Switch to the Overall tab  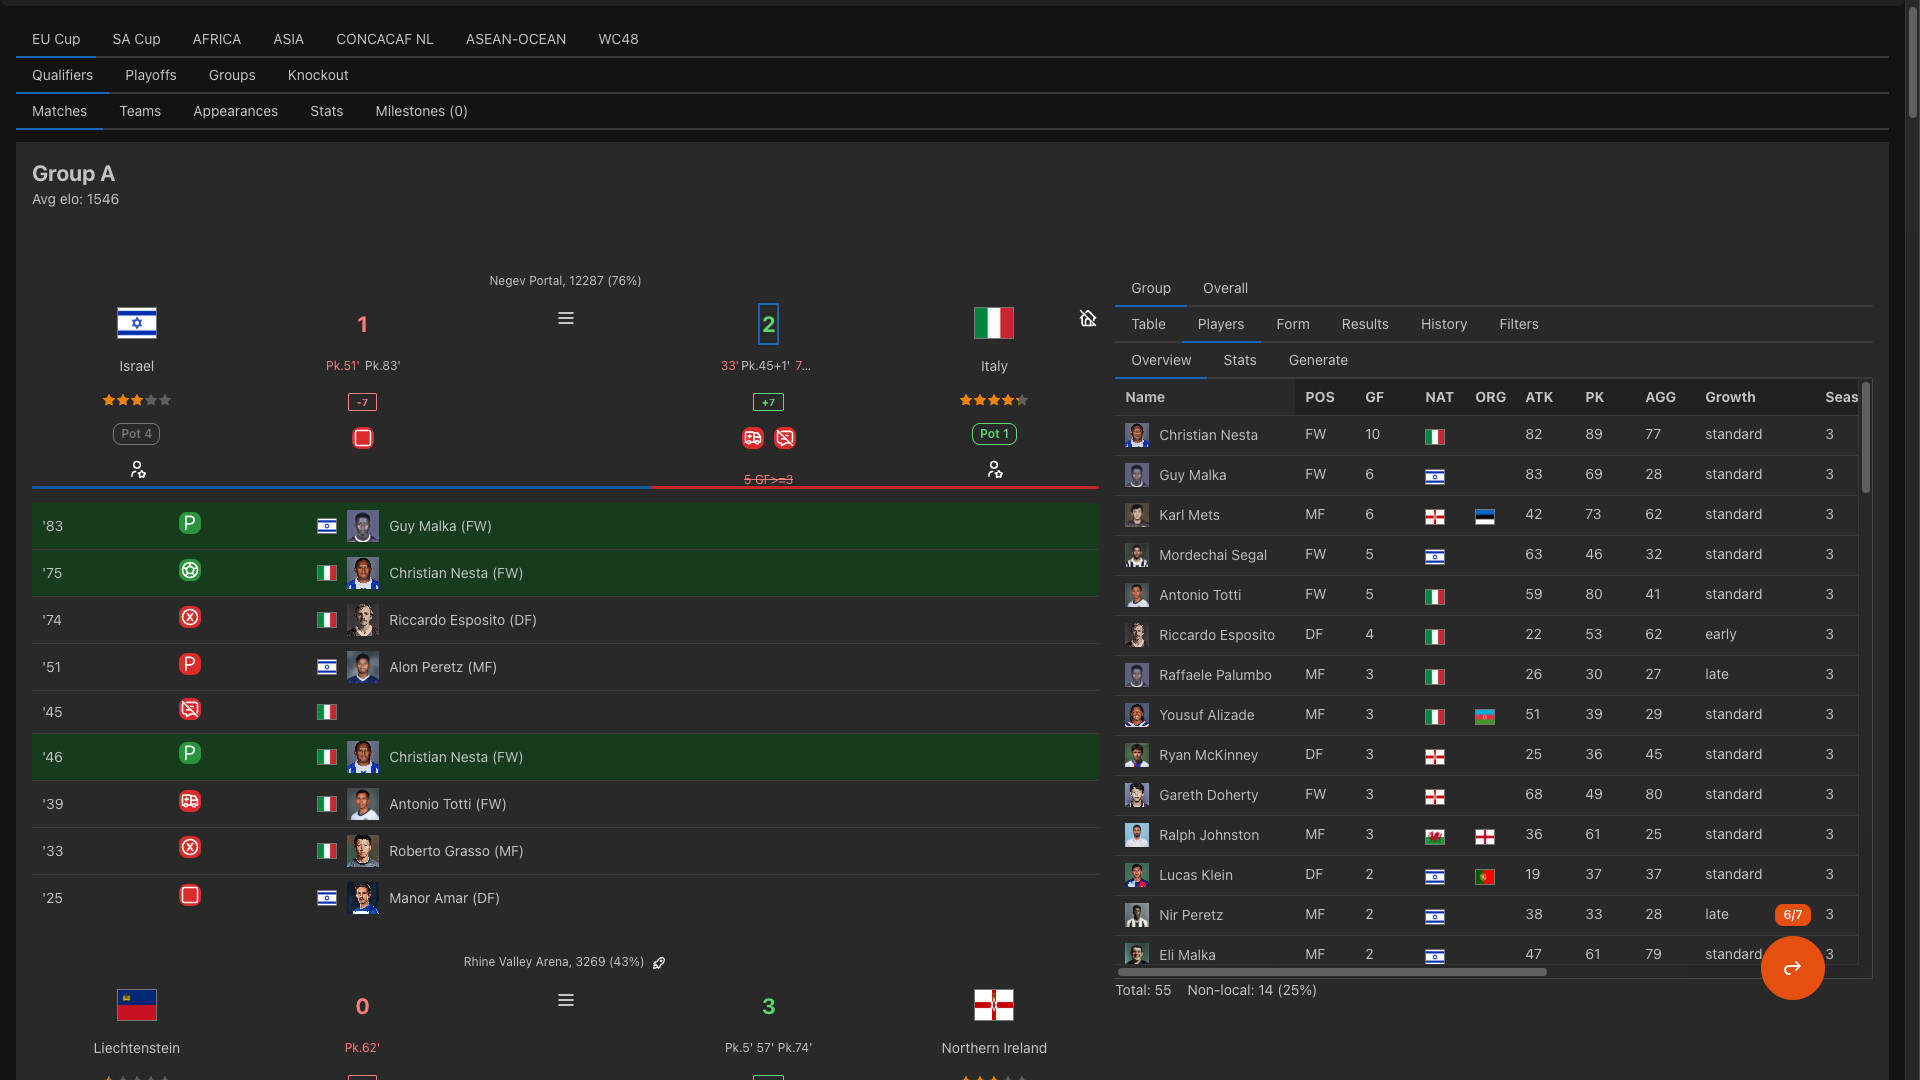1225,288
